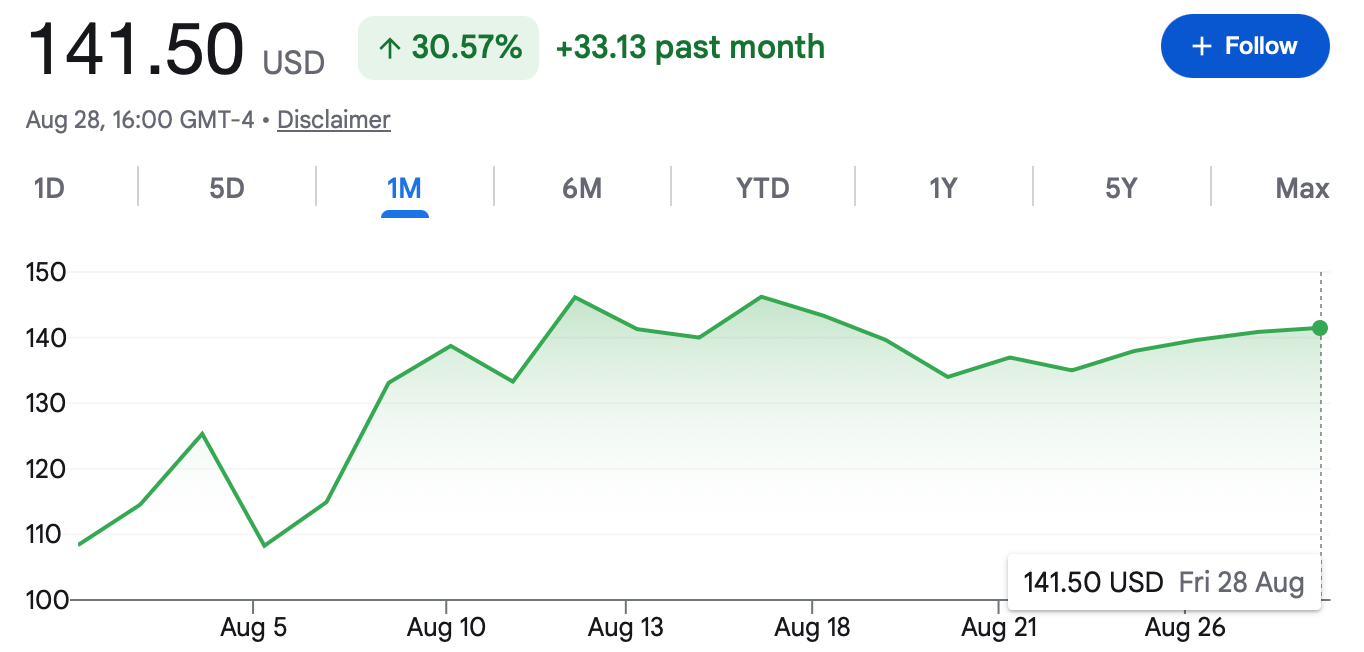Click the green endpoint dot on chart
Screen dimensions: 1364x652
pos(1320,328)
